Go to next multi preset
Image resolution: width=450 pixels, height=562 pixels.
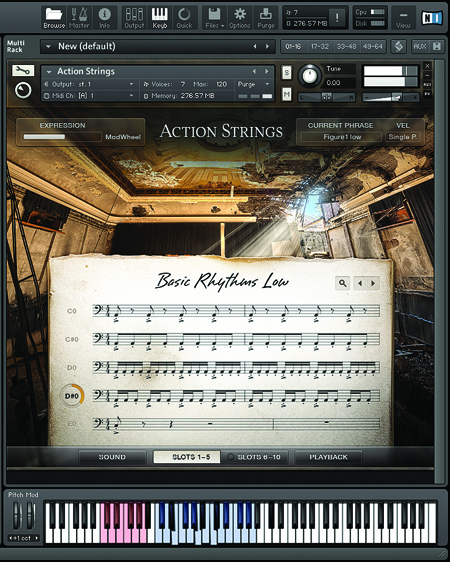pos(267,47)
